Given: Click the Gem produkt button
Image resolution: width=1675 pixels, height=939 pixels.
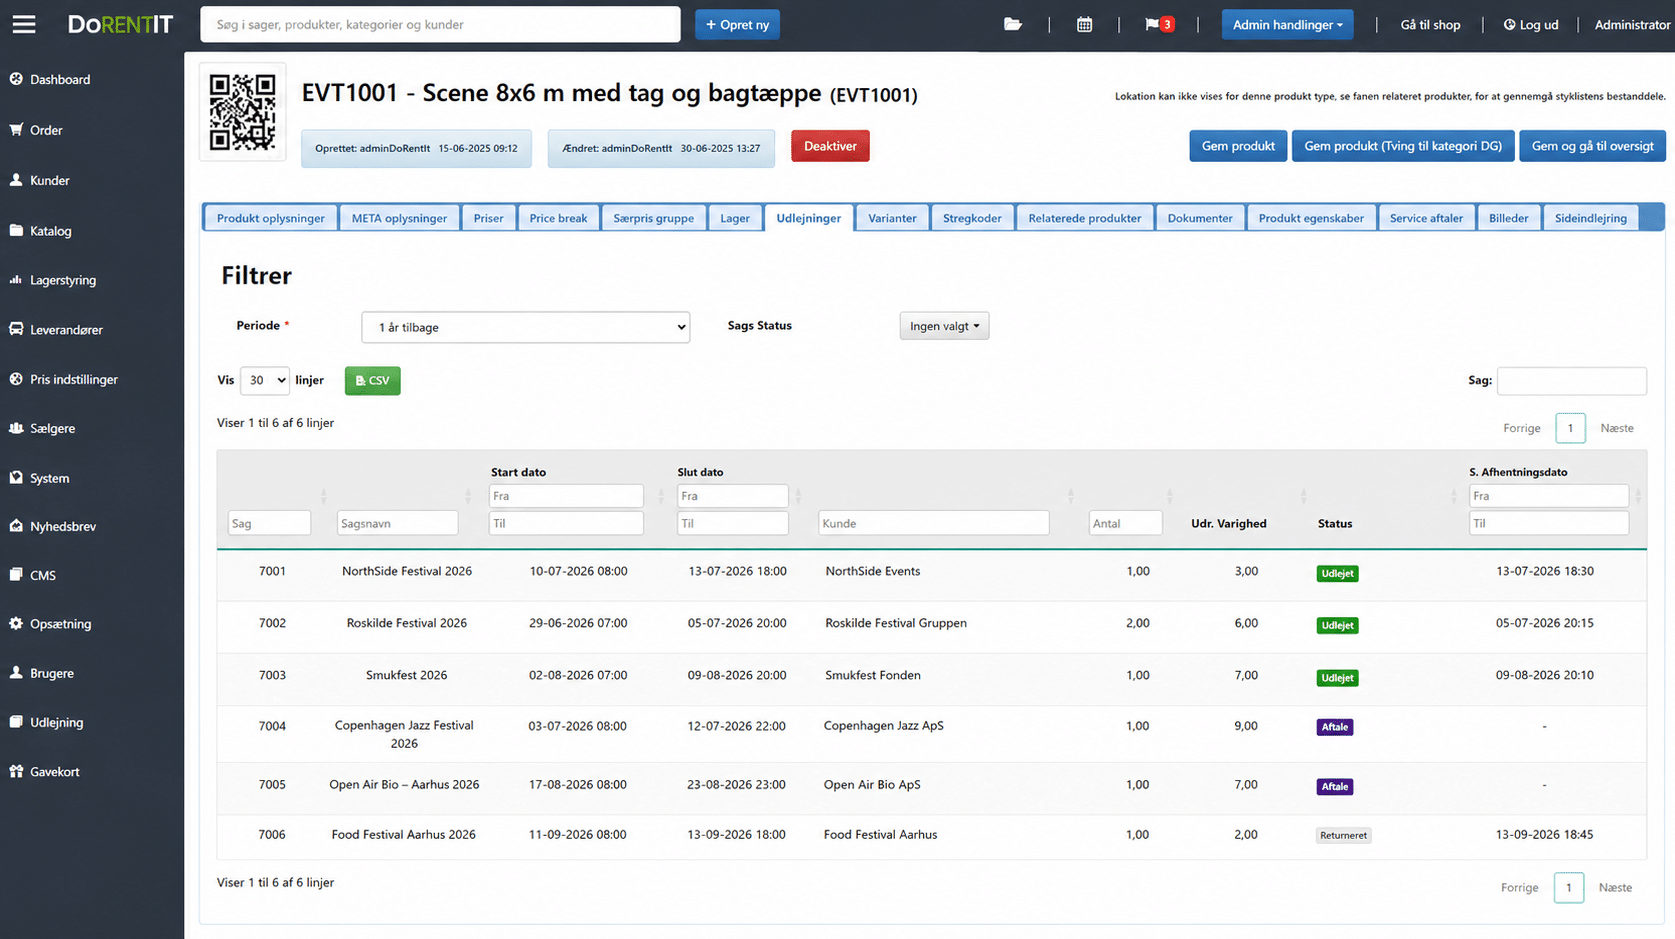Looking at the screenshot, I should [1238, 146].
